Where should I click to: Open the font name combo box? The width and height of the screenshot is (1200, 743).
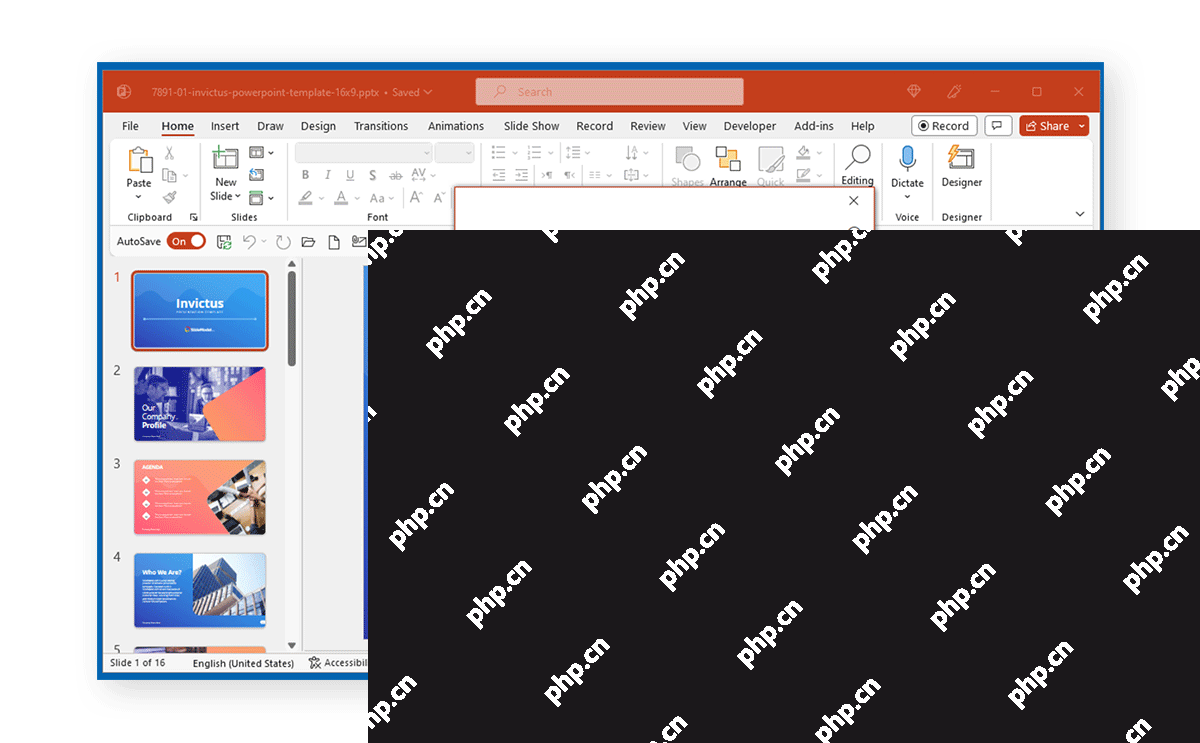(x=363, y=152)
